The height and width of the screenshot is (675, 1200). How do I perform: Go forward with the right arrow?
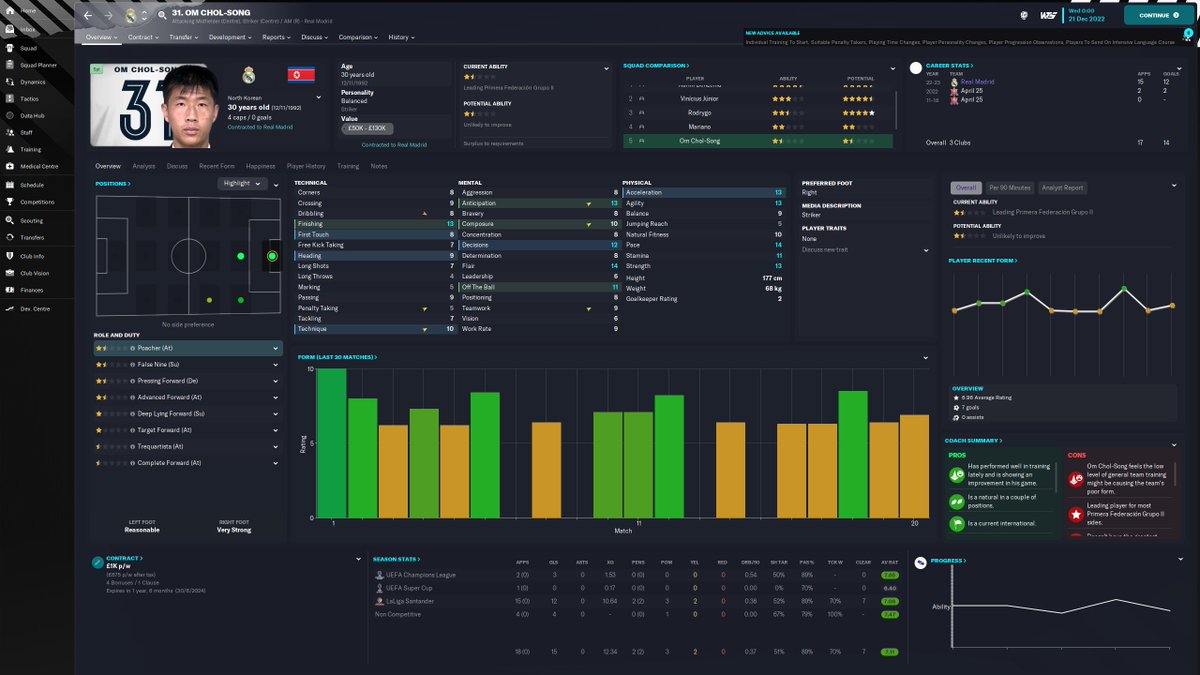coord(108,15)
